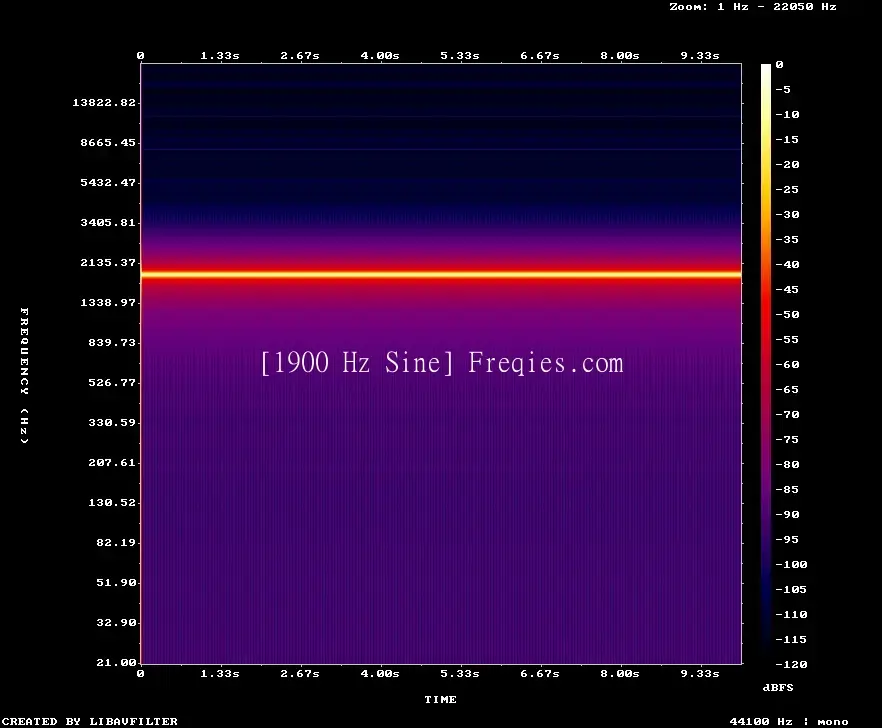Screen dimensions: 882x728
Task: Click the -10 value on the dBFS scale
Action: (787, 114)
